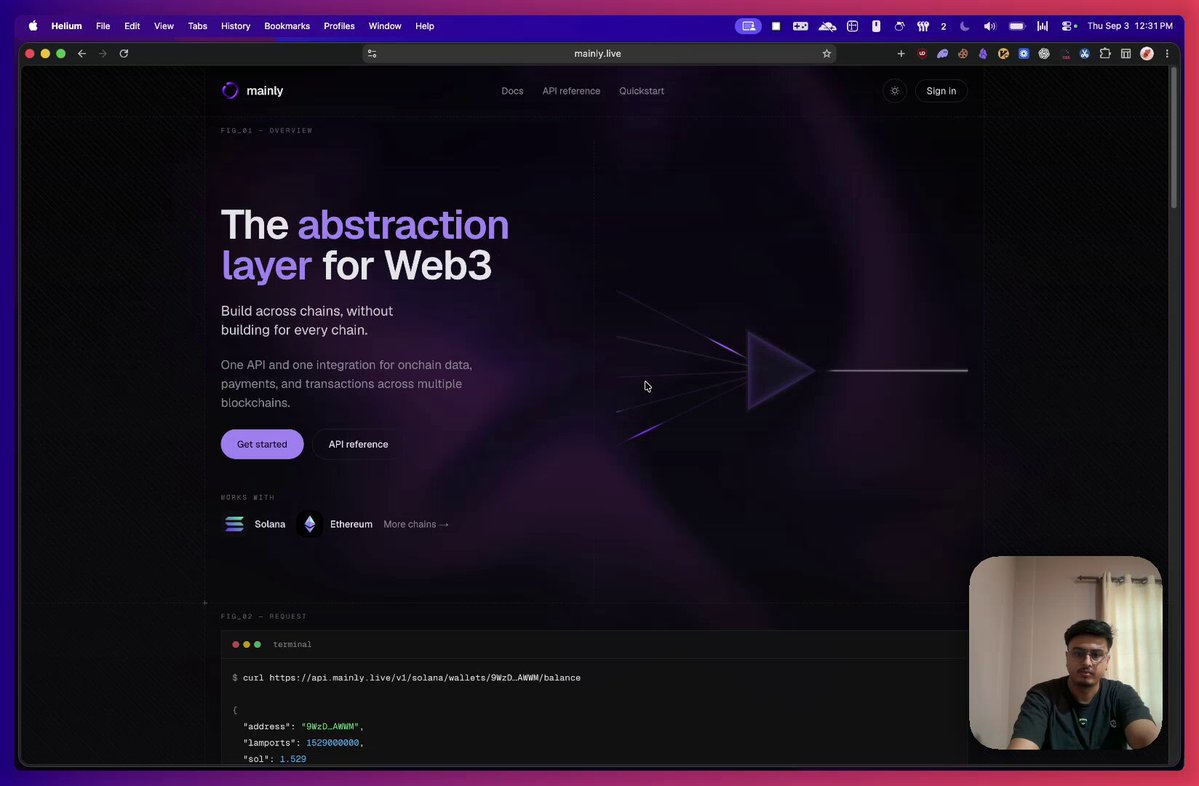1199x786 pixels.
Task: Open the Helium app menu
Action: click(x=67, y=26)
